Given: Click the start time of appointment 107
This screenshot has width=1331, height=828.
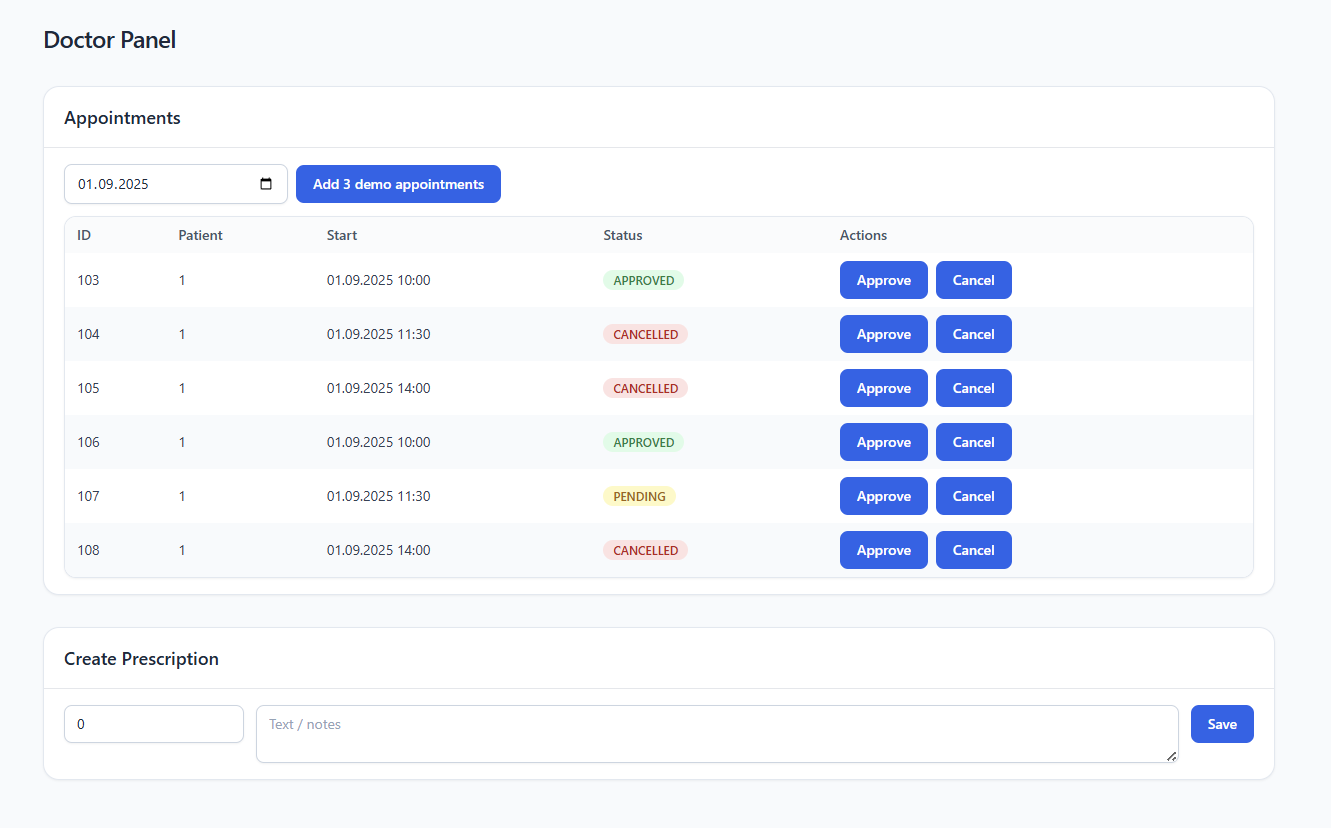Looking at the screenshot, I should click(379, 496).
